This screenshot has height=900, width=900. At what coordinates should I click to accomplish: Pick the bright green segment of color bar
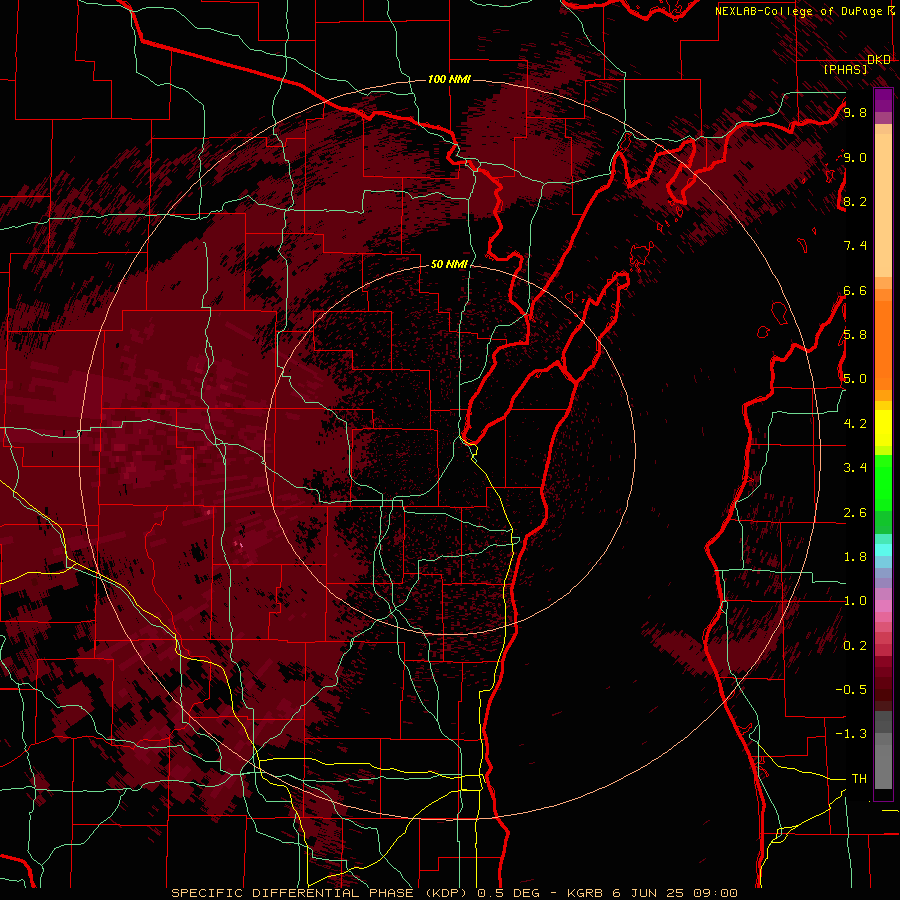tap(883, 482)
